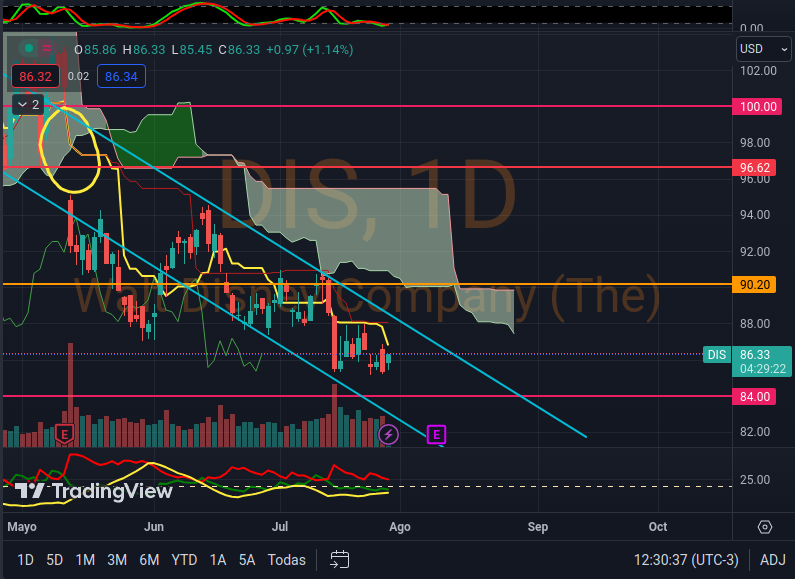
Task: Click the green market status dot
Action: [30, 48]
